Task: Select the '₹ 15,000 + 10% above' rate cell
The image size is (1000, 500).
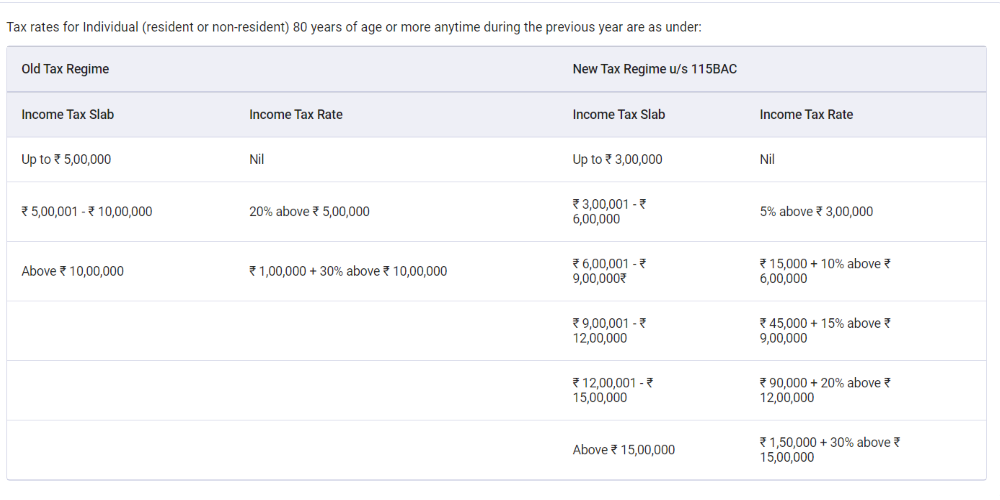Action: point(825,271)
